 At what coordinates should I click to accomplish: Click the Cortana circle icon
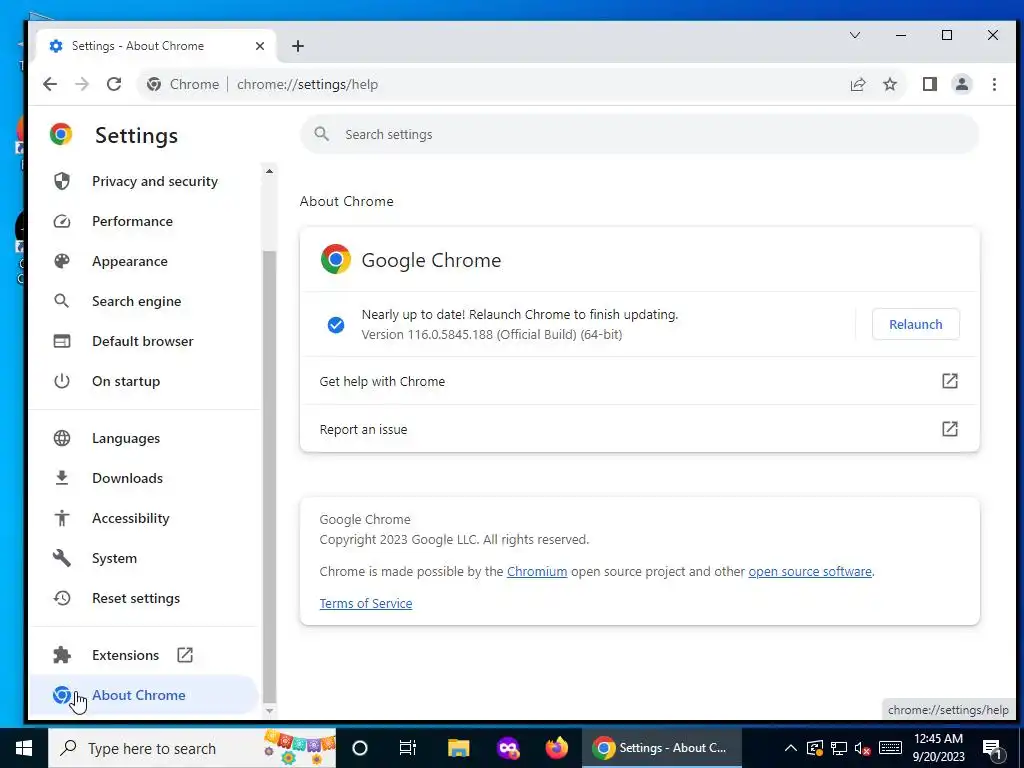[360, 748]
